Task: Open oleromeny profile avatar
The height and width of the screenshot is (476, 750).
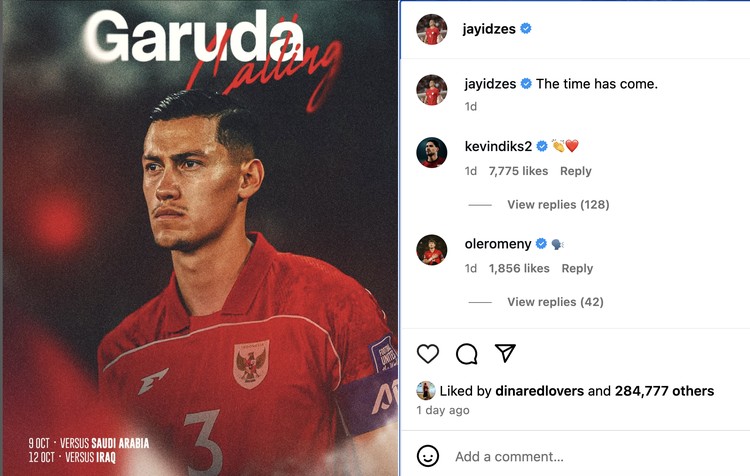Action: tap(431, 250)
